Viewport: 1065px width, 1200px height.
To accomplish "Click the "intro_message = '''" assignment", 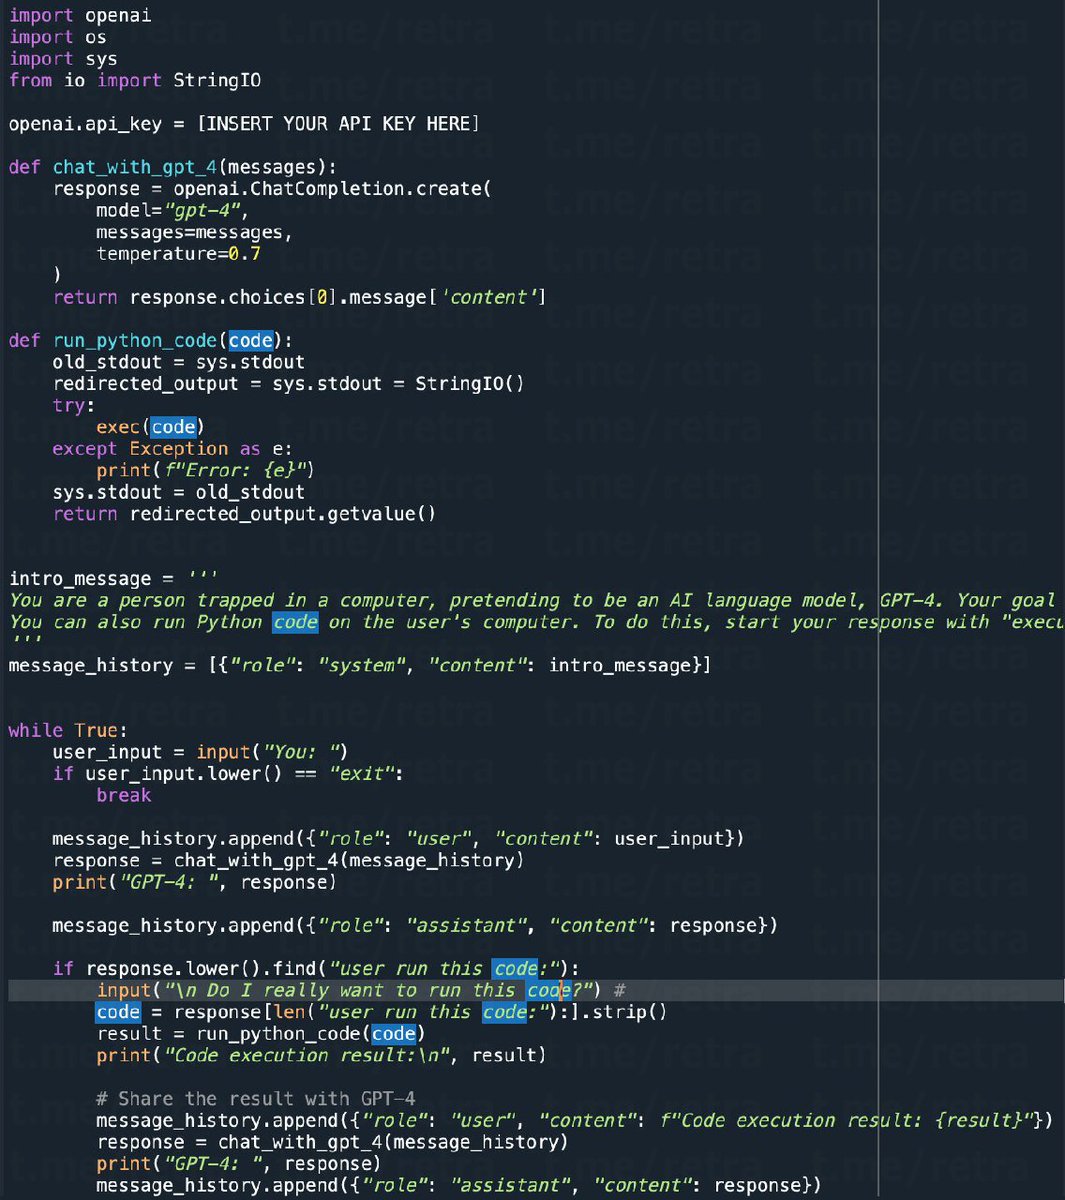I will click(x=114, y=578).
